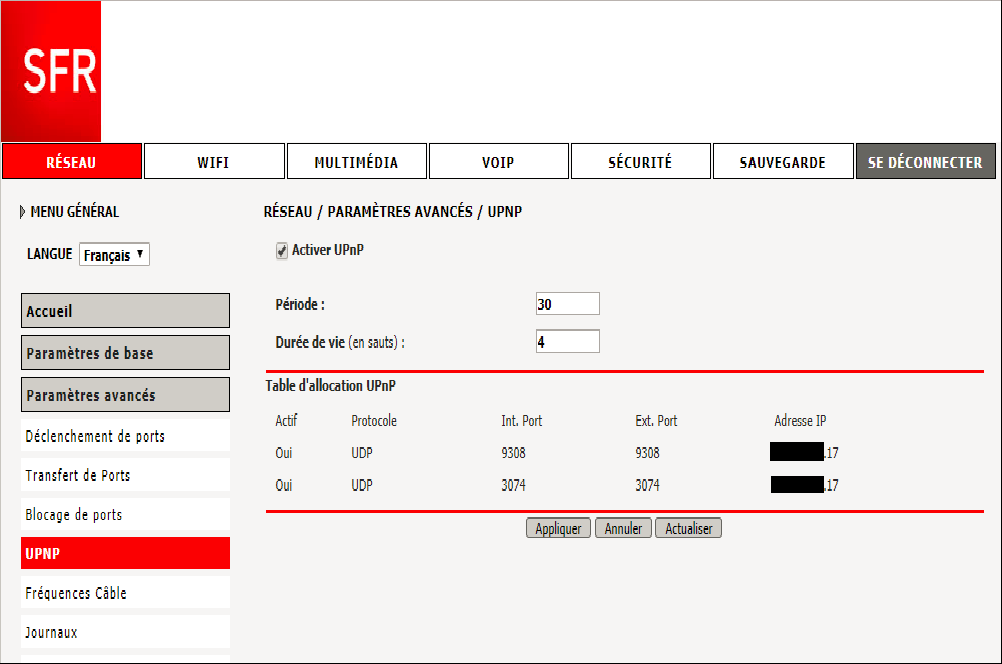Click Se Déconnecter to log out
1002x664 pixels.
click(924, 162)
